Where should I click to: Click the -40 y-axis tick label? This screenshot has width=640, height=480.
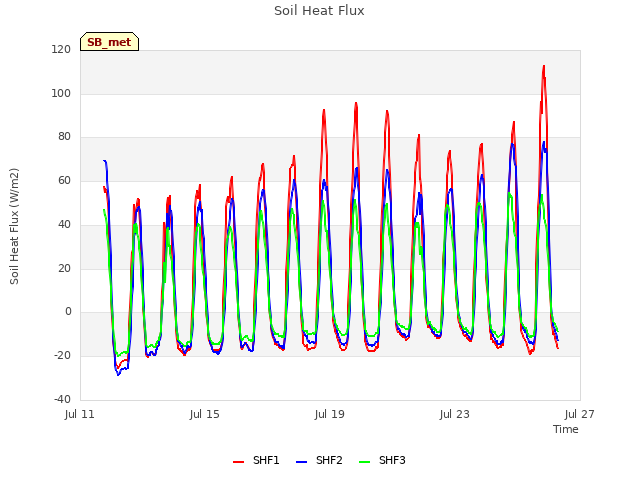(62, 399)
